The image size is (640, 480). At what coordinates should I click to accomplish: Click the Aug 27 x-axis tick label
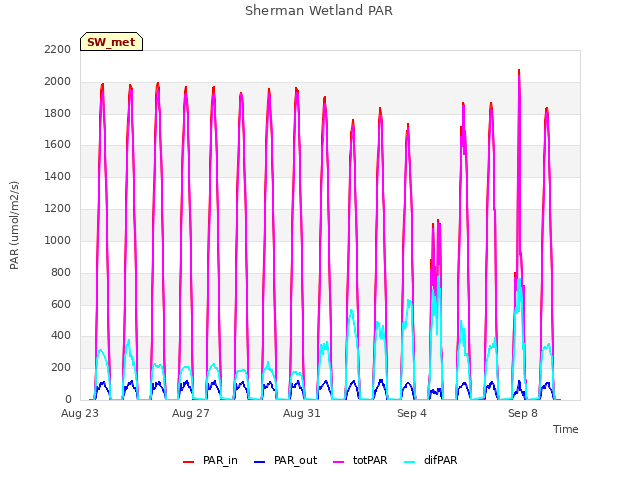coord(191,413)
